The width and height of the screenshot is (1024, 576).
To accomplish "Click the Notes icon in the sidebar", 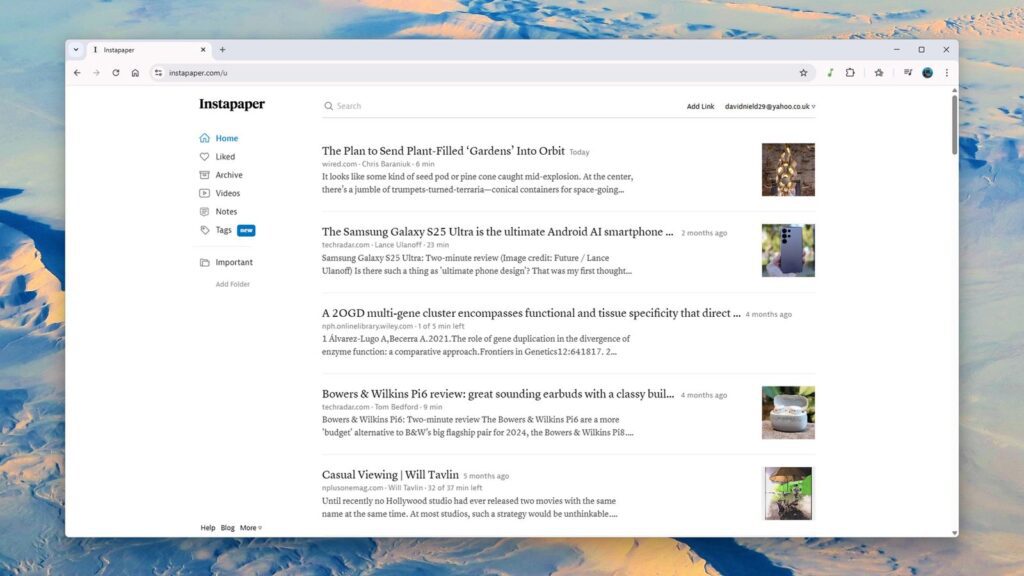I will tap(204, 212).
